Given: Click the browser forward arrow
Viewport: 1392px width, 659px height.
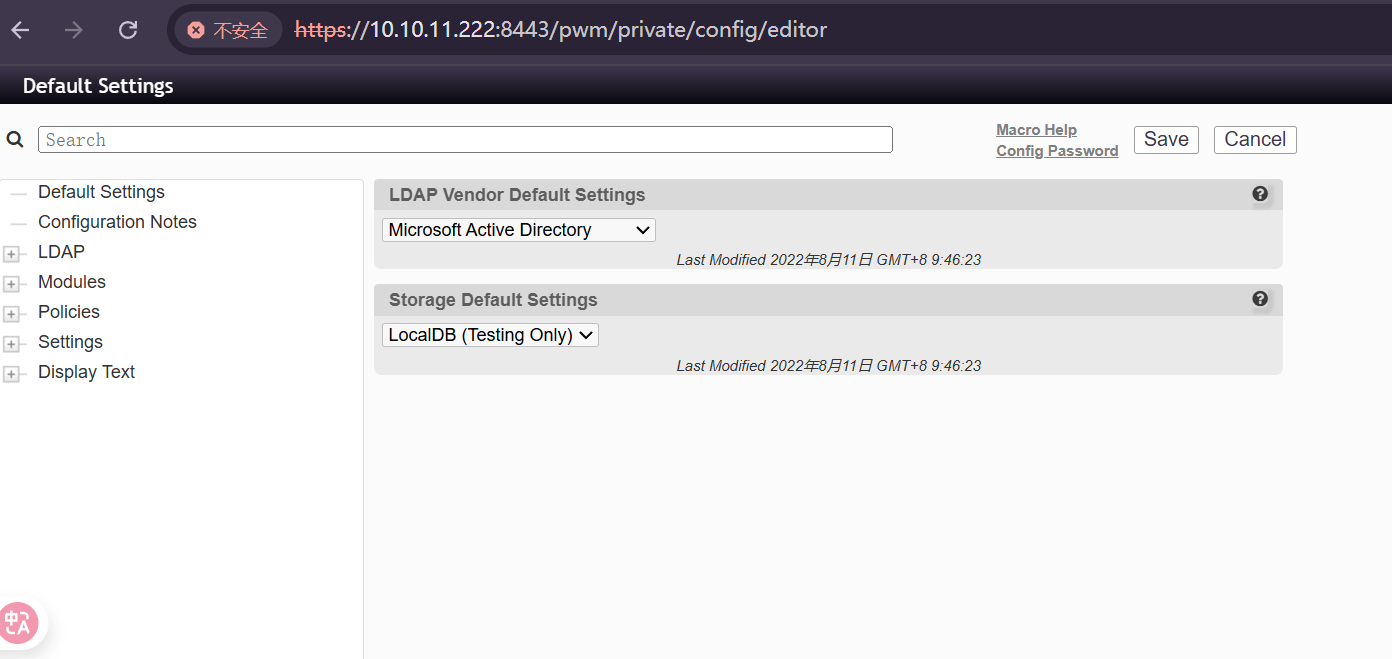Looking at the screenshot, I should coord(74,30).
